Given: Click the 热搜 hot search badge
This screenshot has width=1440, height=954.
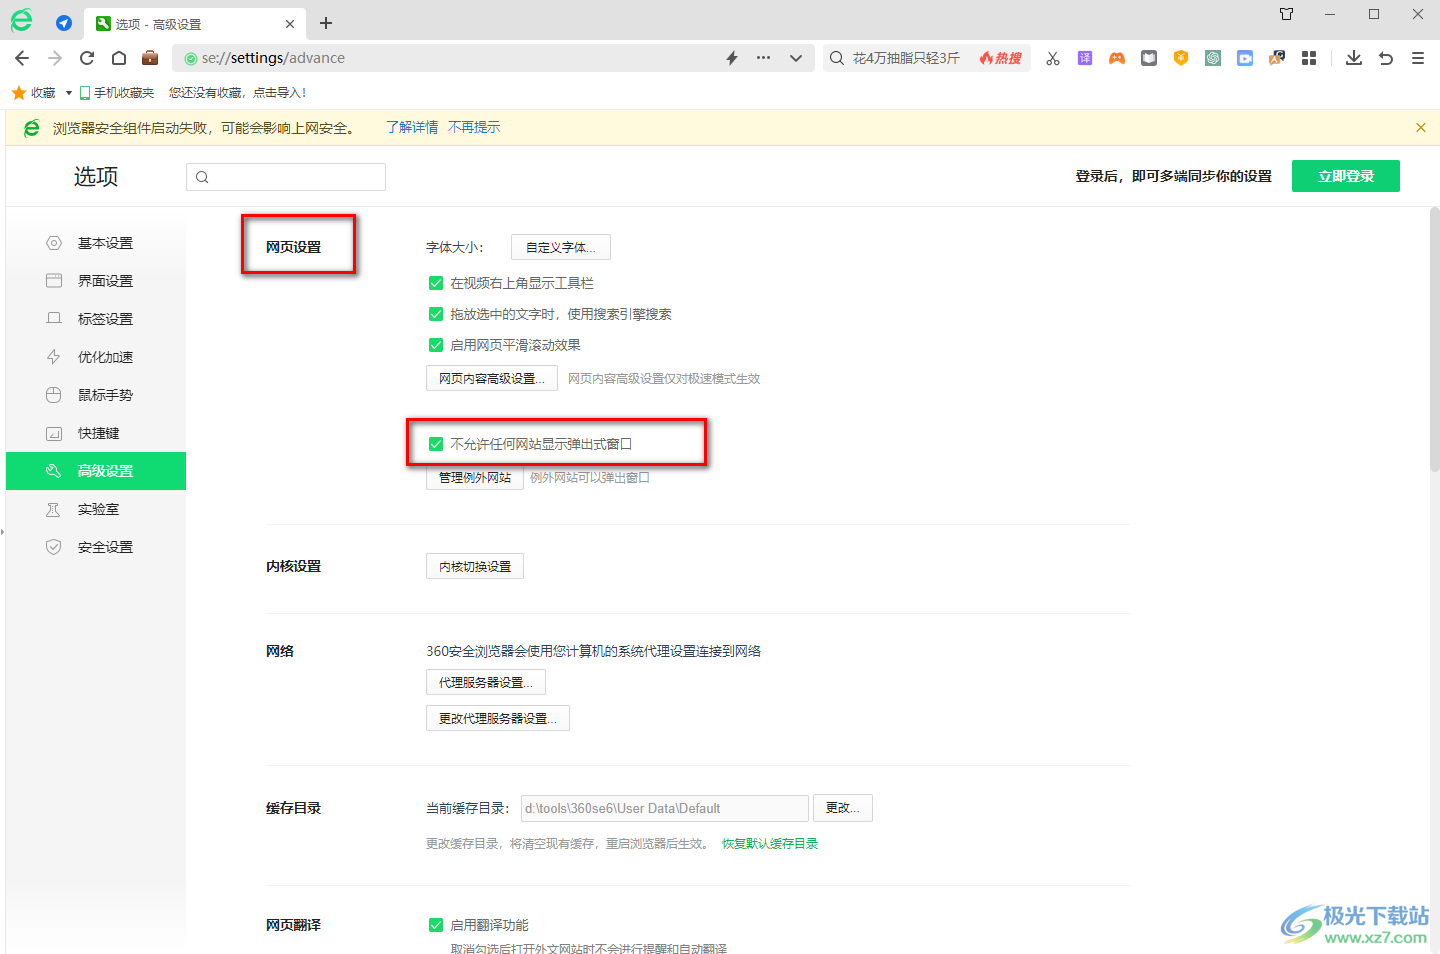Looking at the screenshot, I should tap(1001, 58).
